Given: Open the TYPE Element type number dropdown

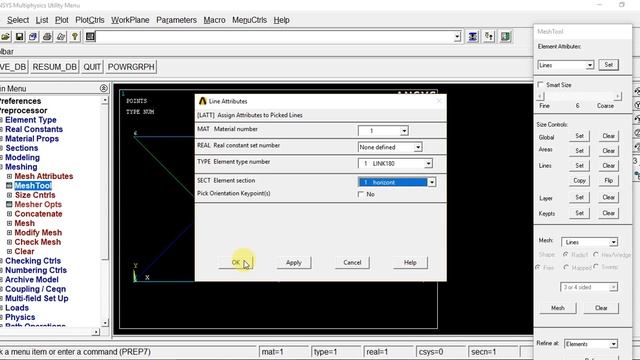Looking at the screenshot, I should click(x=428, y=163).
